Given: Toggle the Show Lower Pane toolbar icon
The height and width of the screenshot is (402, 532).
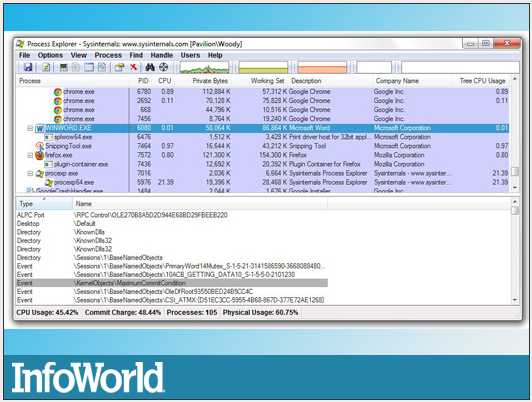Looking at the screenshot, I should tap(89, 67).
